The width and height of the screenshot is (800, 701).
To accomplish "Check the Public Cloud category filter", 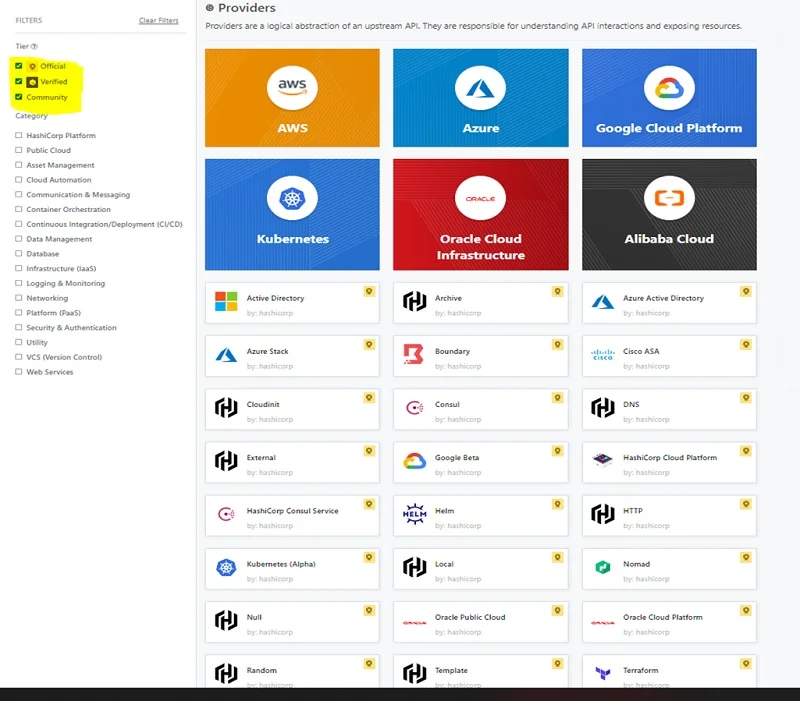I will [19, 150].
